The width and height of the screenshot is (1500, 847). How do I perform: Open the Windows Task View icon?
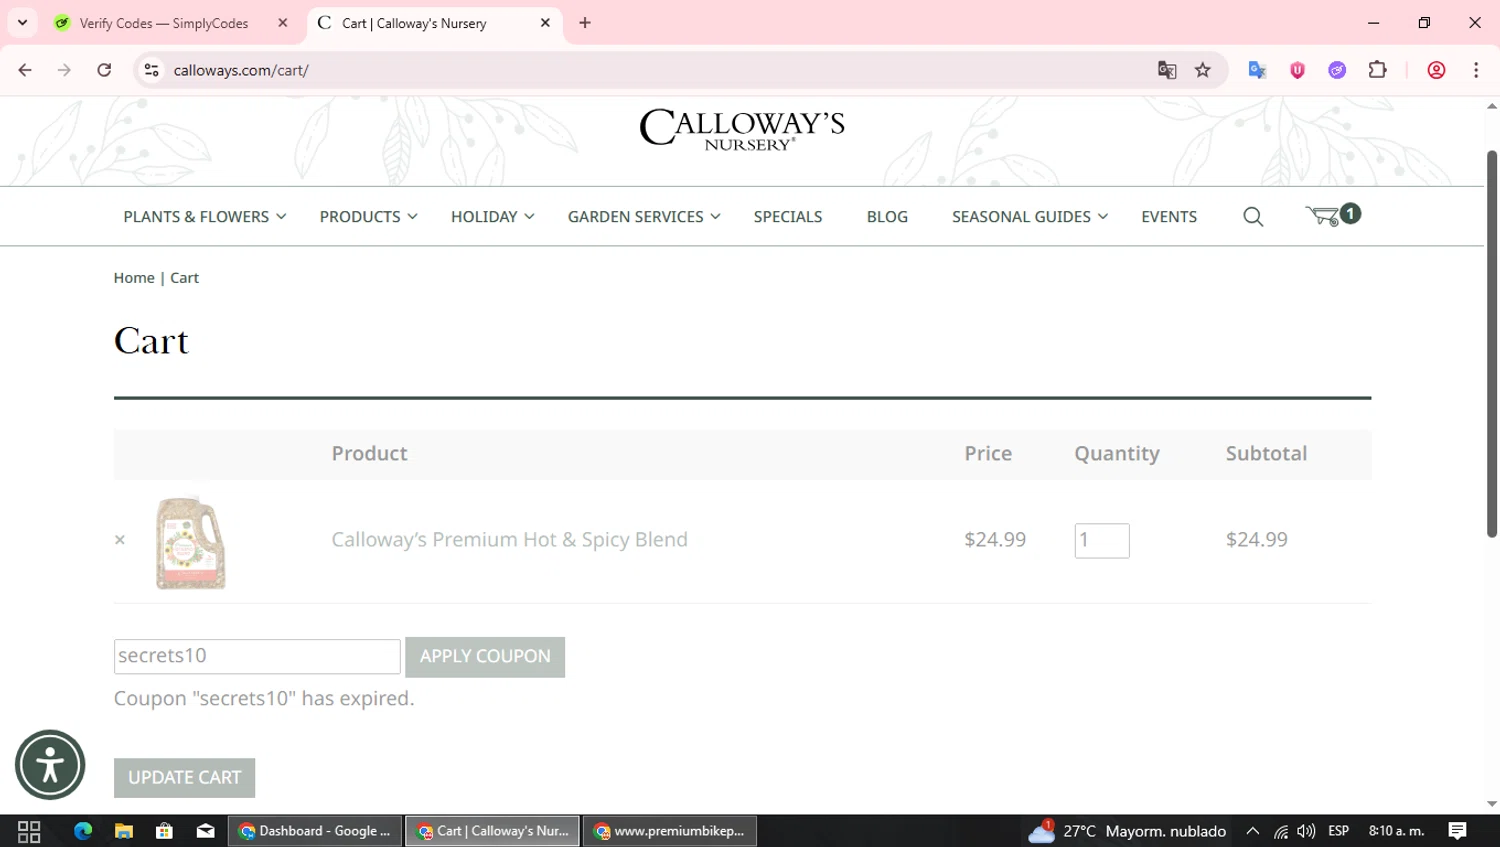click(x=29, y=831)
